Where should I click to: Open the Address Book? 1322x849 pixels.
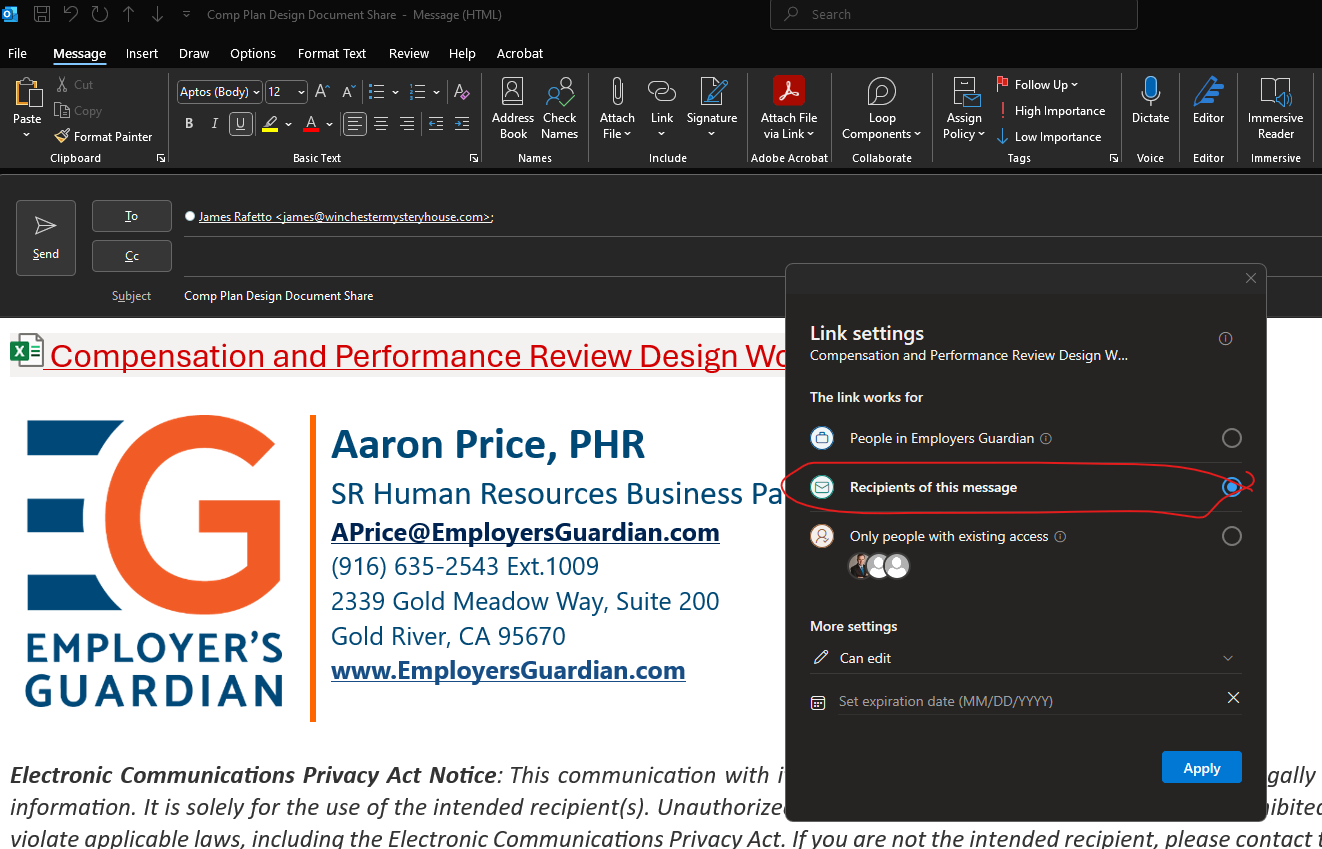(513, 108)
